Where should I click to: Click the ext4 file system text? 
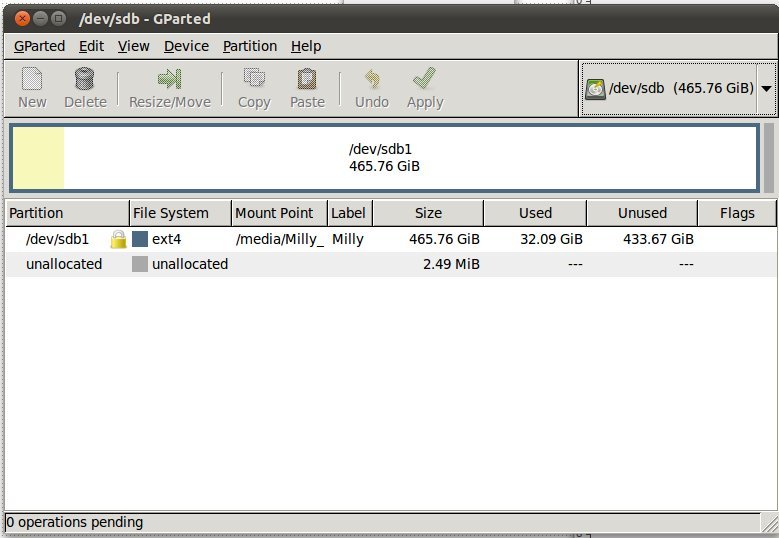pos(166,239)
